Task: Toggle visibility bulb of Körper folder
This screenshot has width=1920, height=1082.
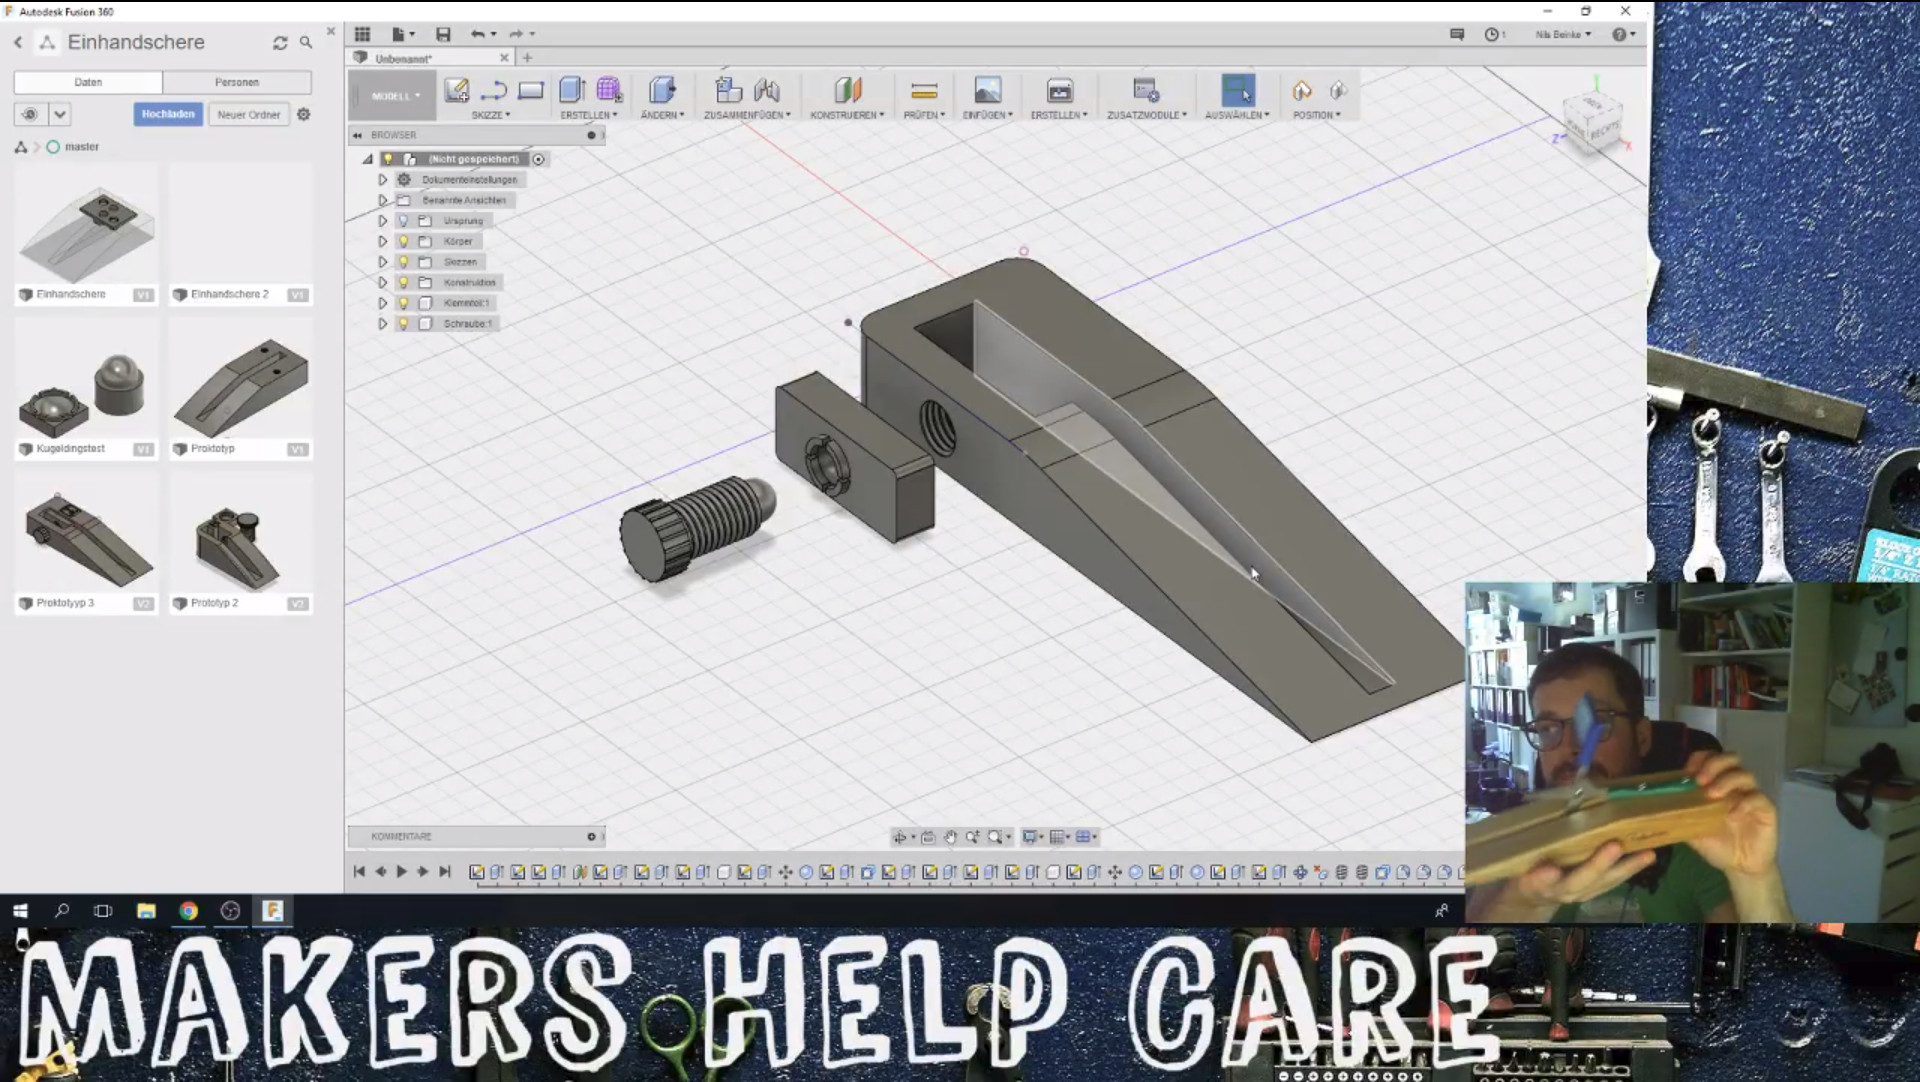Action: click(x=404, y=242)
